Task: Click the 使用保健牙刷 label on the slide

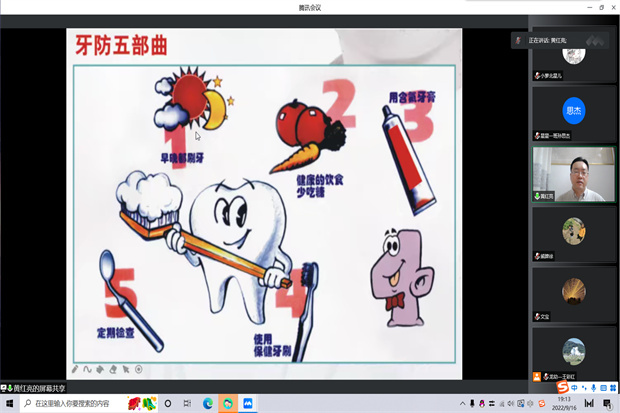Action: (272, 345)
